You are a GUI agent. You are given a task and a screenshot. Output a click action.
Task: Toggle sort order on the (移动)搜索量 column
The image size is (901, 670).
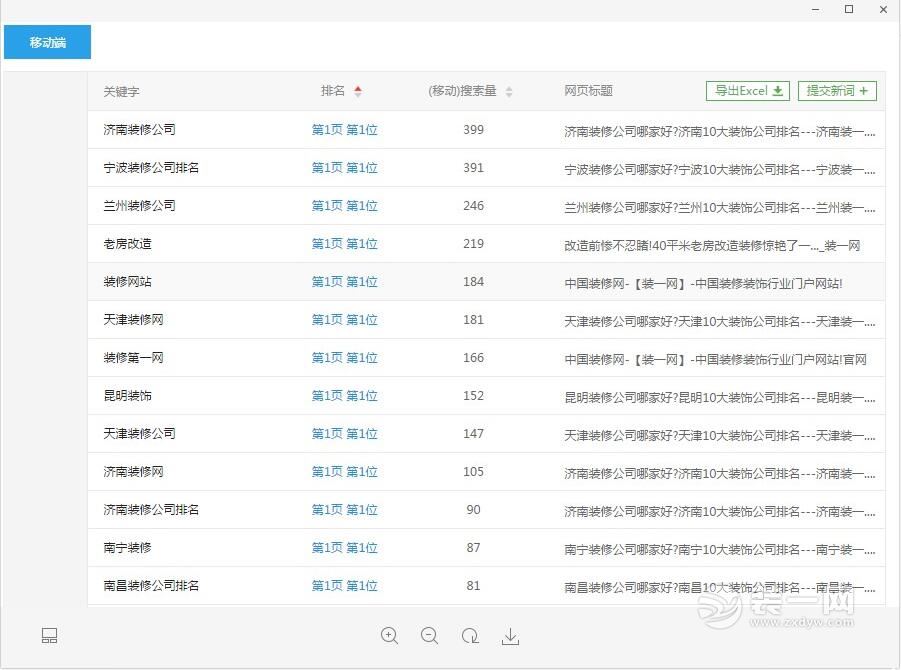[509, 90]
